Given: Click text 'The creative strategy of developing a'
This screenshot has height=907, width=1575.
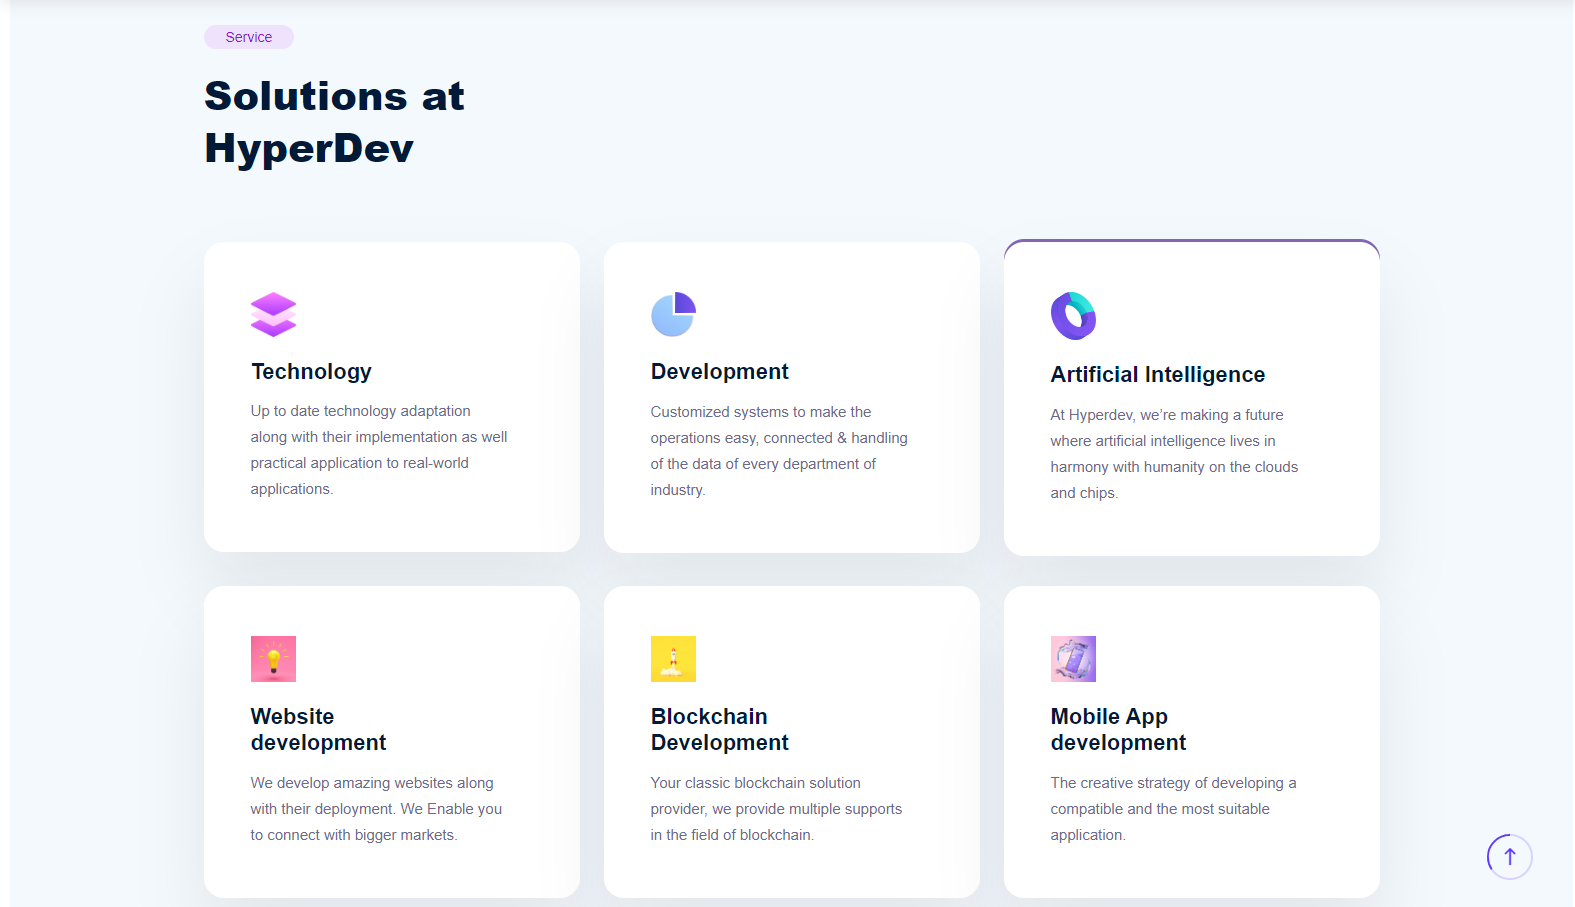Looking at the screenshot, I should 1173,783.
